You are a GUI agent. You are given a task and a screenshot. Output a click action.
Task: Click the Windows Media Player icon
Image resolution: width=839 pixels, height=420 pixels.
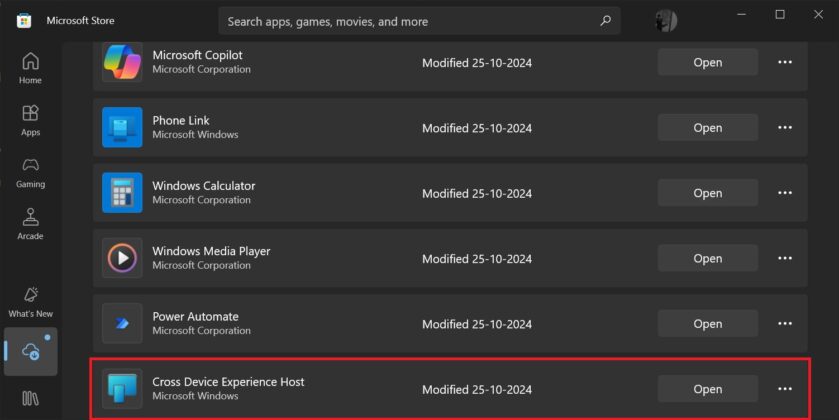[122, 258]
